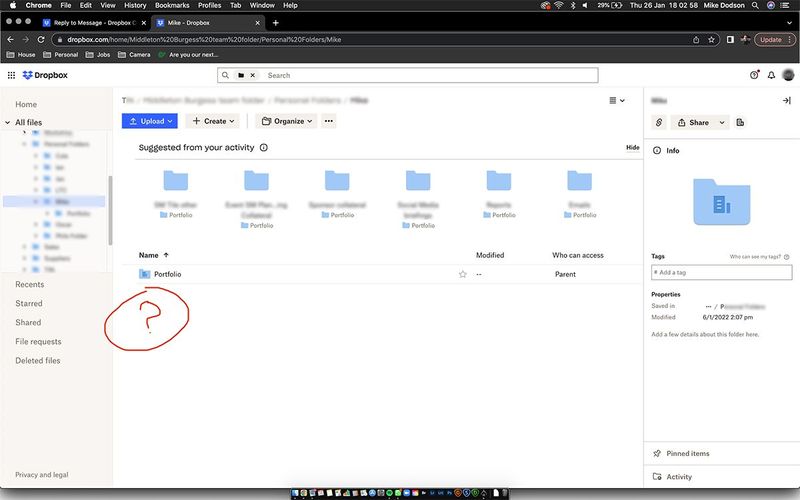Remove the folder filter in search box
The height and width of the screenshot is (500, 800).
[253, 75]
